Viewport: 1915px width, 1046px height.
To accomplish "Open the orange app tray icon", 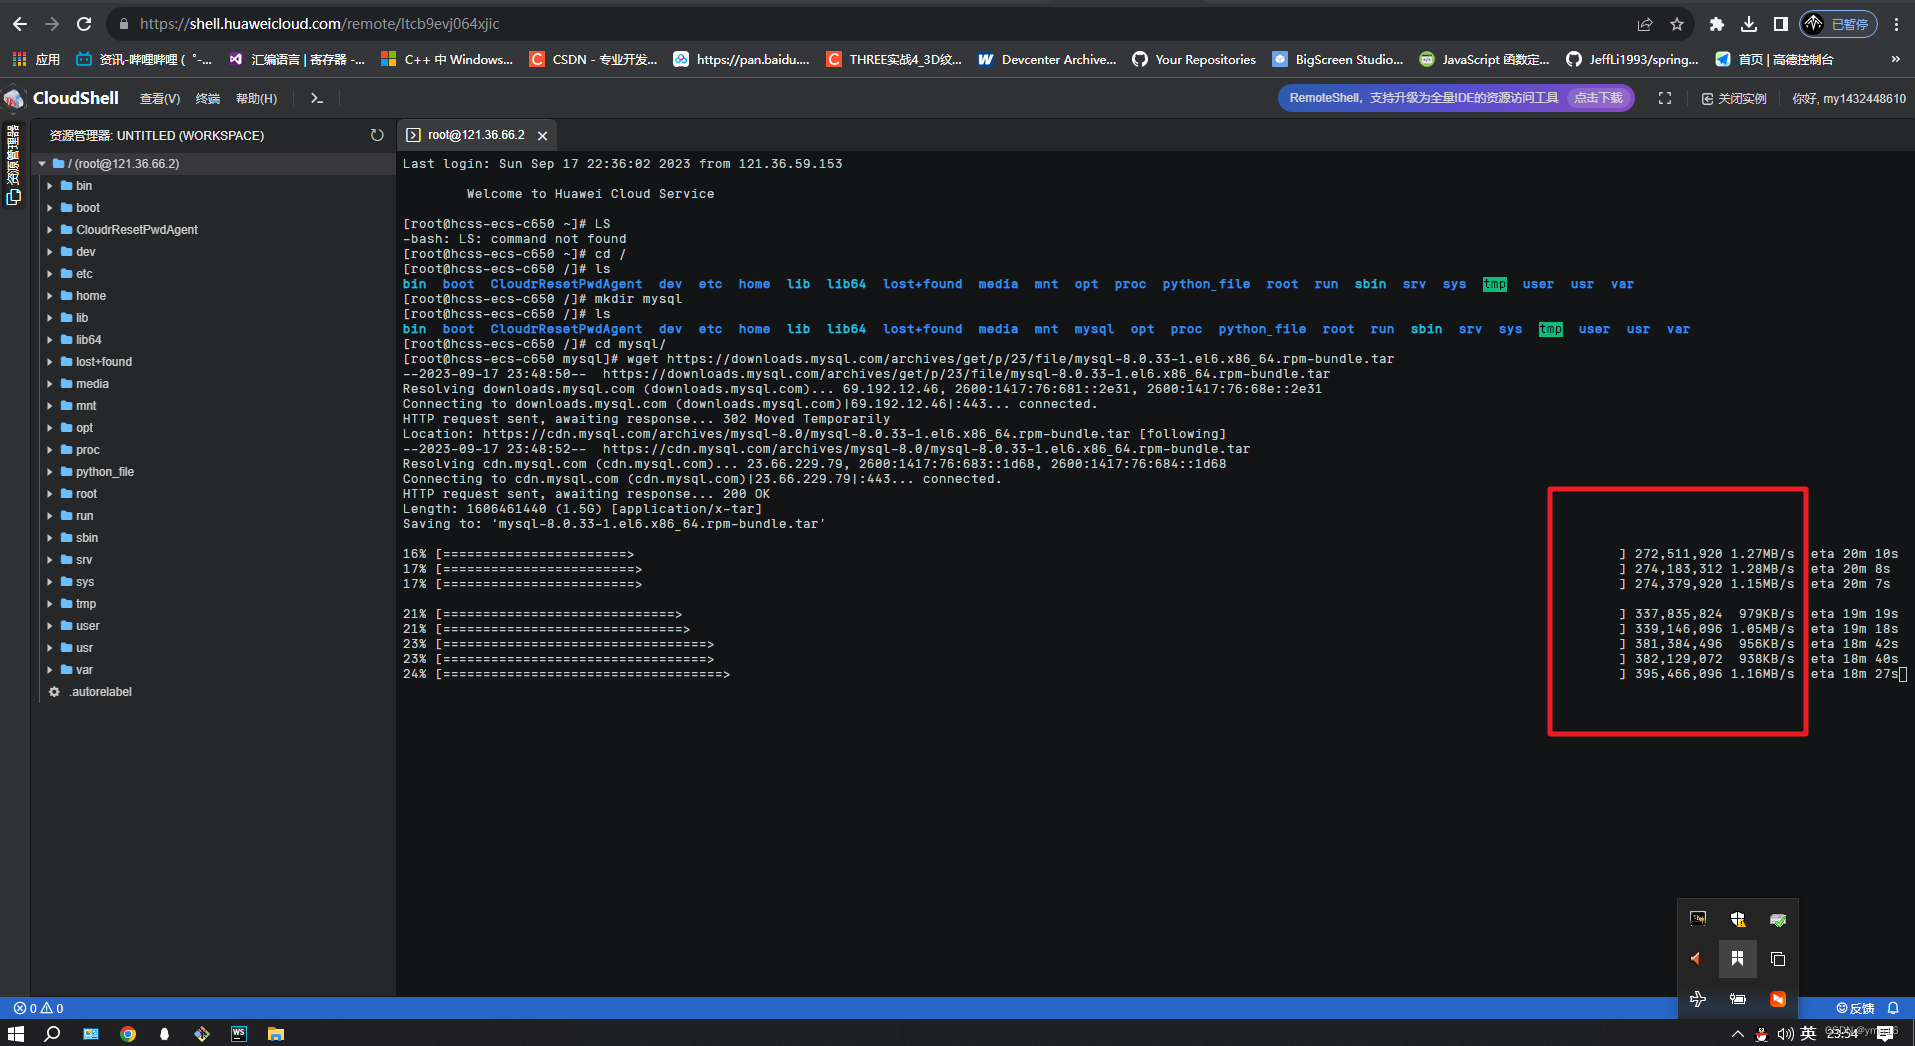I will (x=1778, y=999).
